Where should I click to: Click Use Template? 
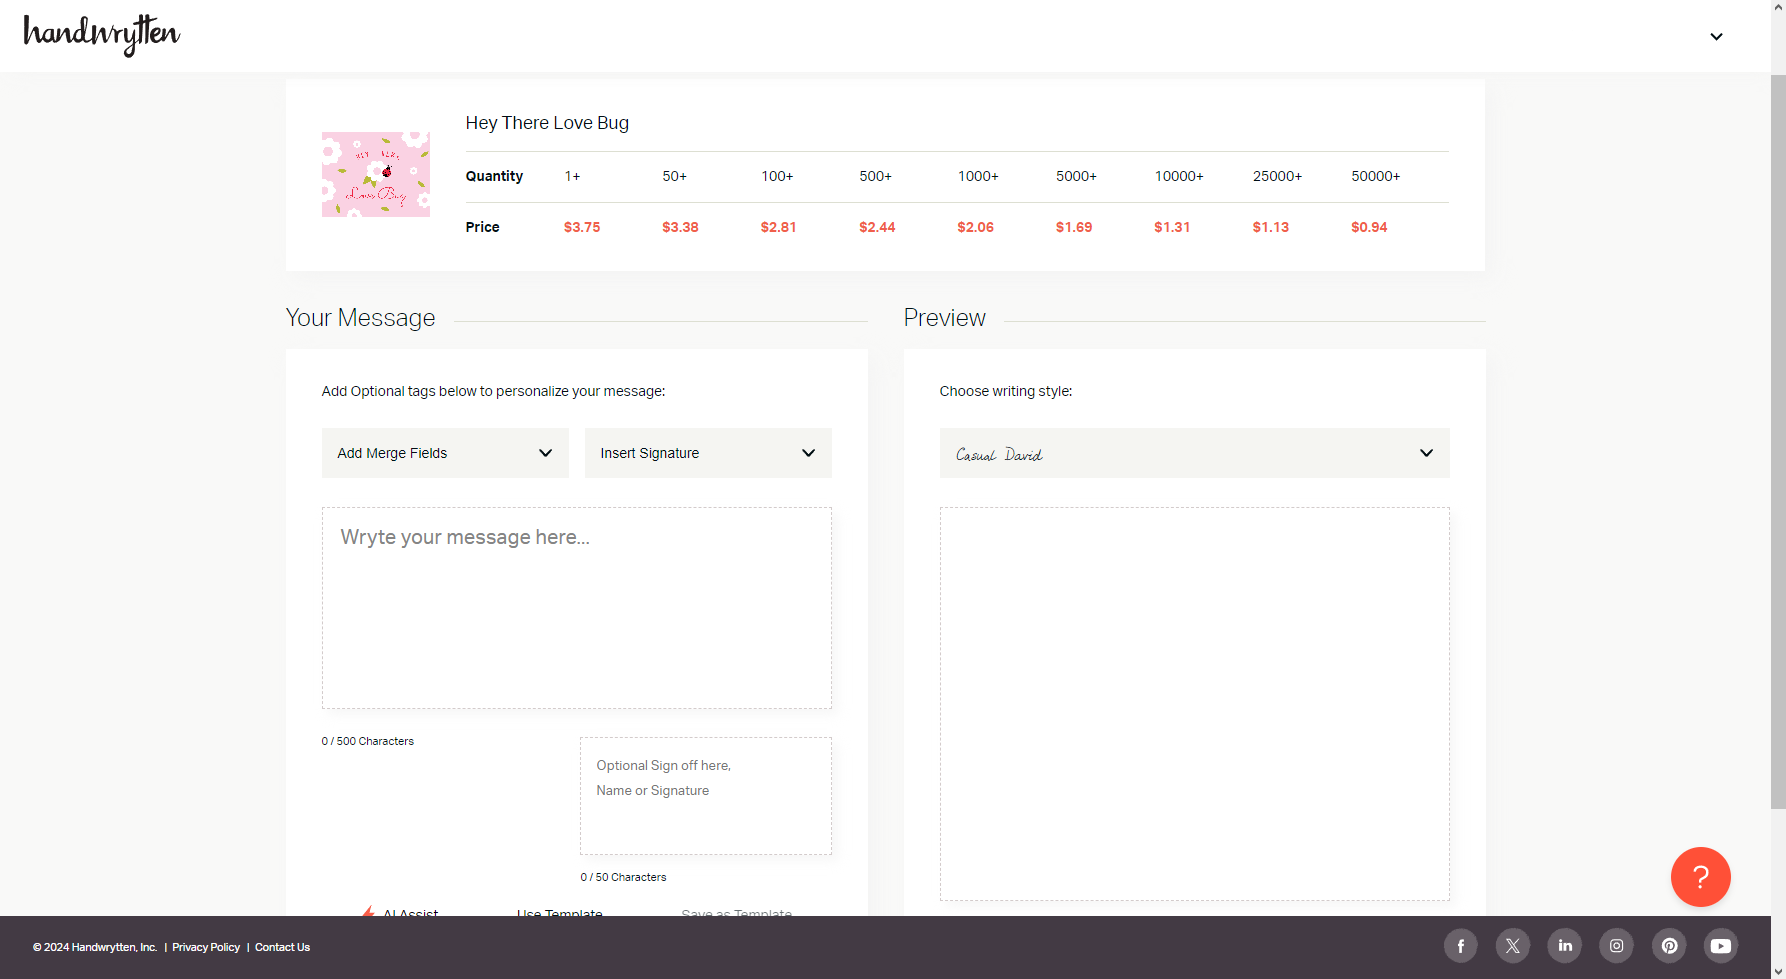[x=559, y=913]
